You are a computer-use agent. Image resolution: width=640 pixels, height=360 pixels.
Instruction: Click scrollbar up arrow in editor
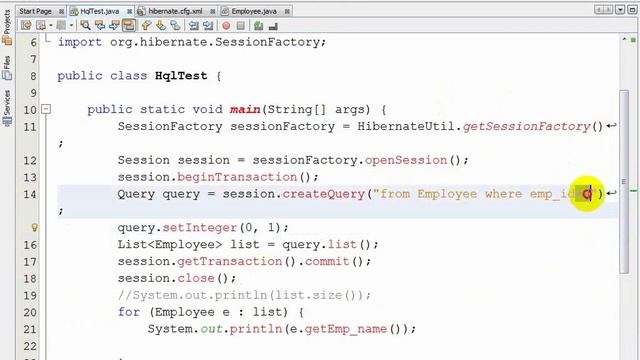[624, 39]
